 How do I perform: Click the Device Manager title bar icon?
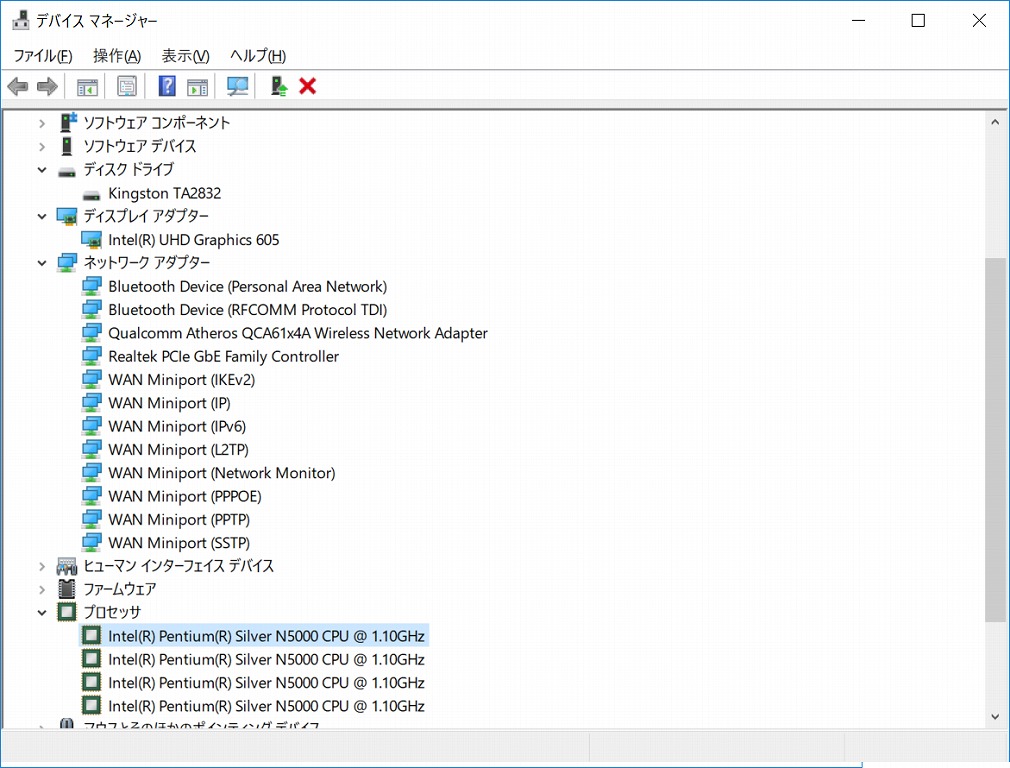tap(21, 21)
